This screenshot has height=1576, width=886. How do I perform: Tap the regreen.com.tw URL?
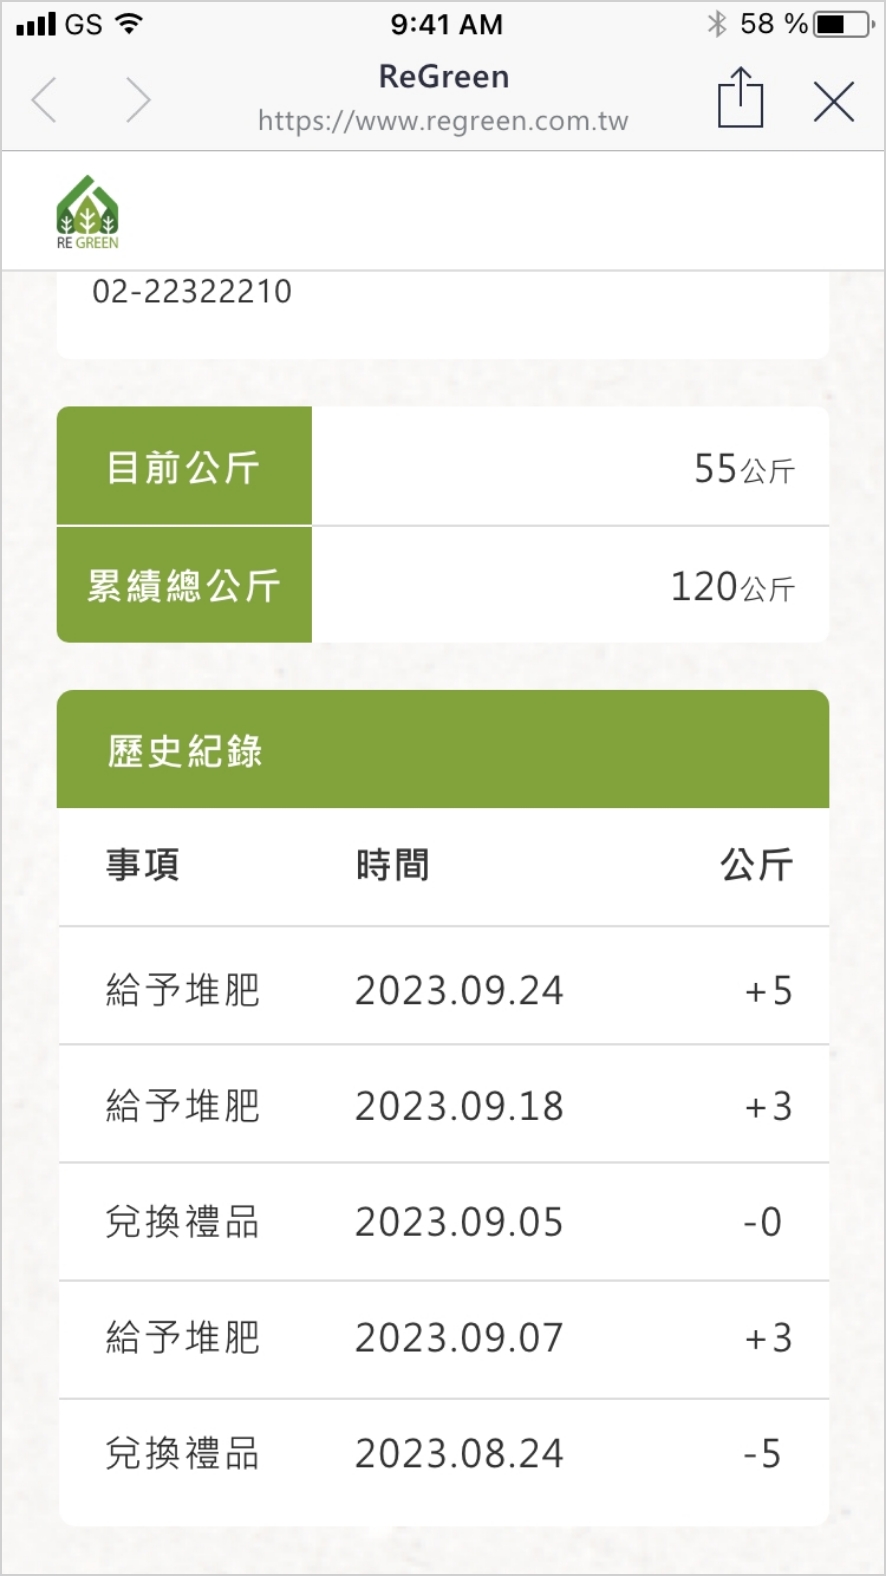pos(443,121)
